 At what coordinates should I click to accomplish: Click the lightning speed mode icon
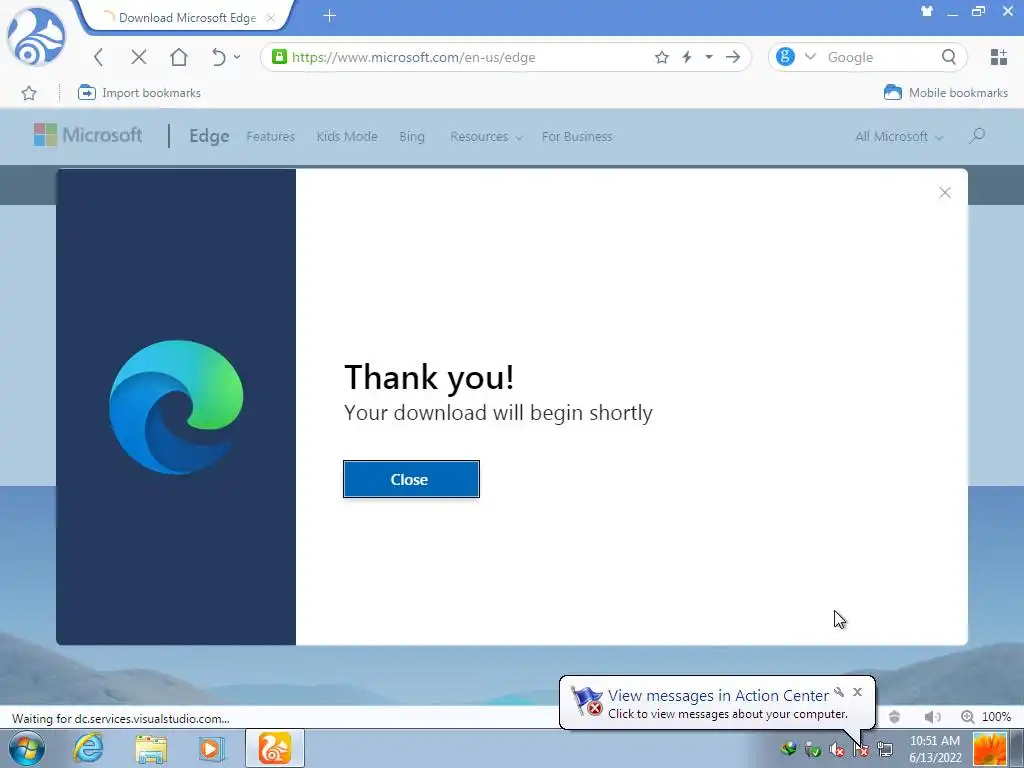687,57
